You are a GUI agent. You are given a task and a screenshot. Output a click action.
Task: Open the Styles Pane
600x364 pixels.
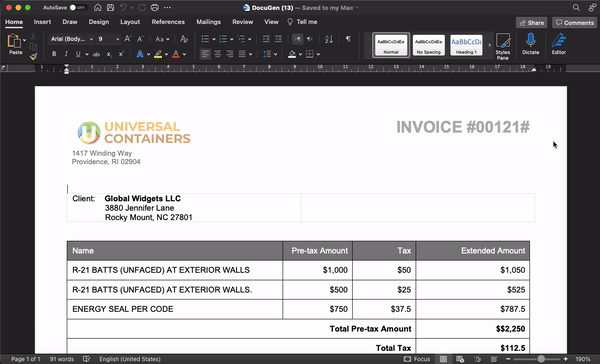click(x=503, y=46)
